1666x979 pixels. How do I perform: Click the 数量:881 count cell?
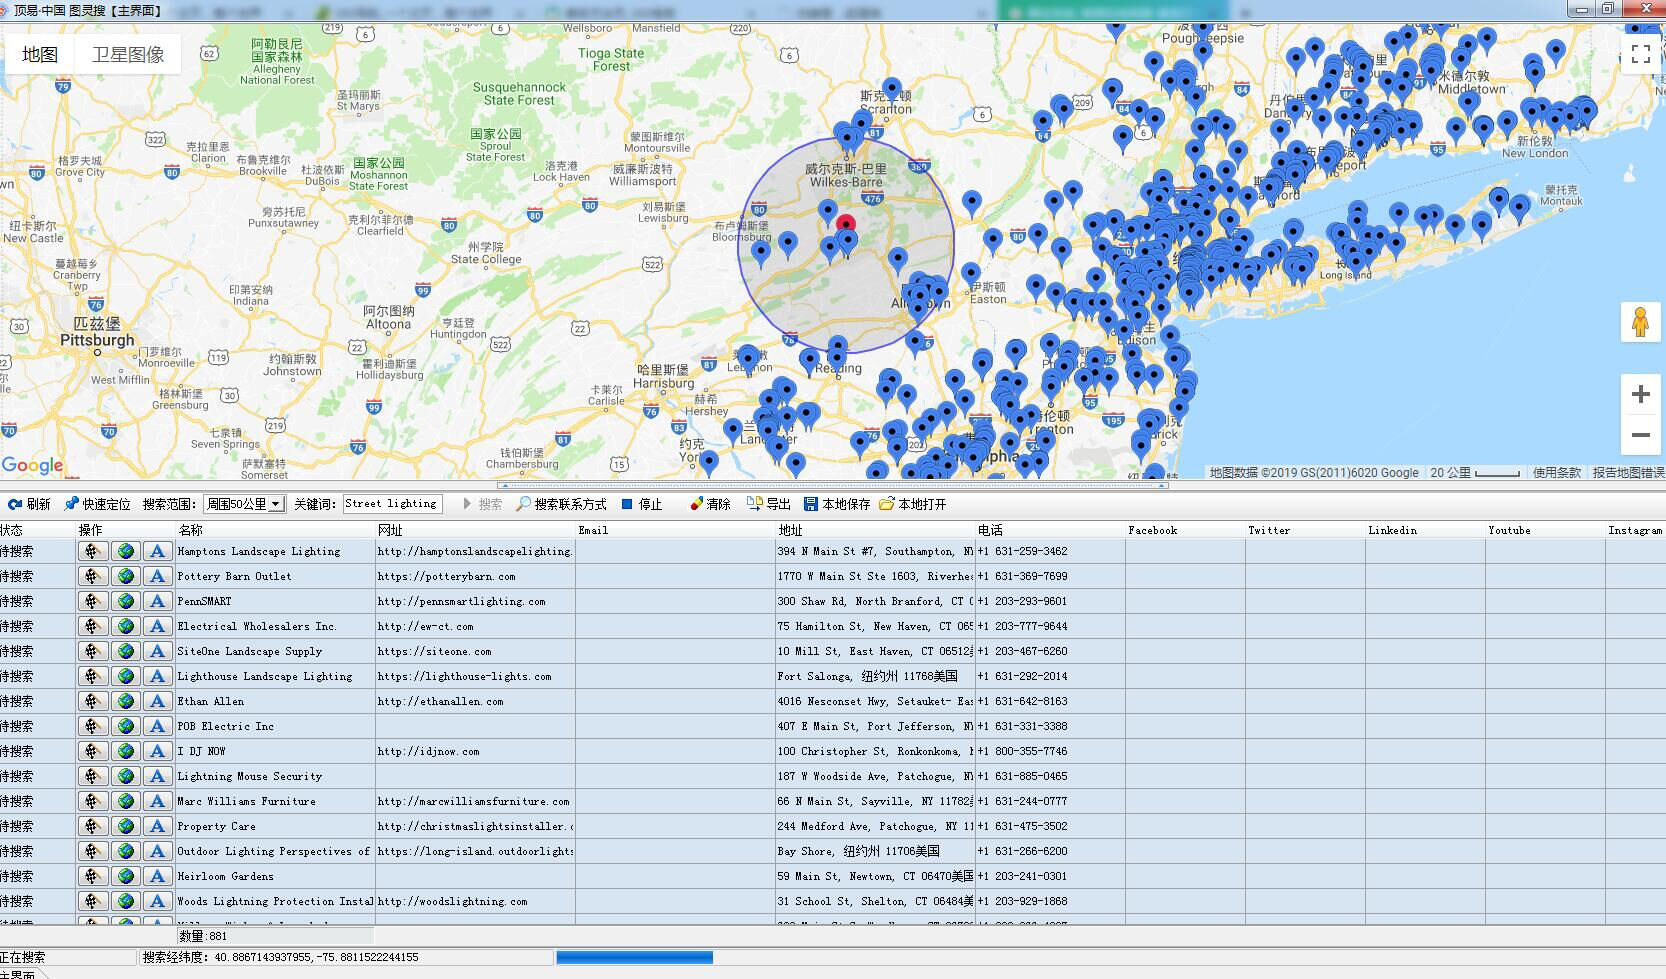pyautogui.click(x=275, y=936)
